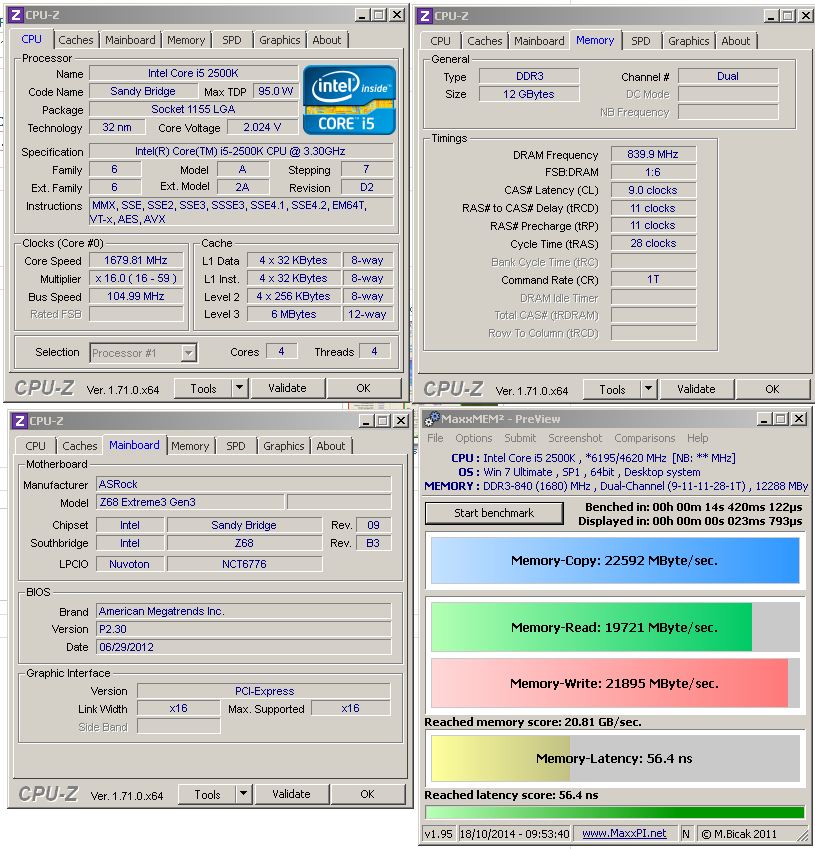This screenshot has height=849, width=815.
Task: Click the Memory-Read result bar
Action: 615,627
